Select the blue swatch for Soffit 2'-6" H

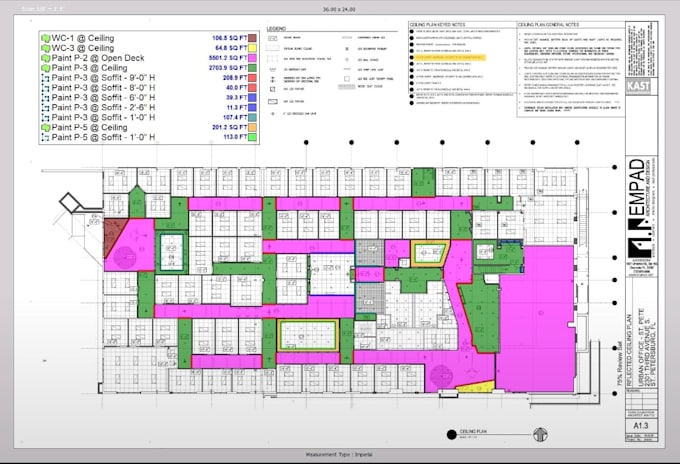[252, 108]
